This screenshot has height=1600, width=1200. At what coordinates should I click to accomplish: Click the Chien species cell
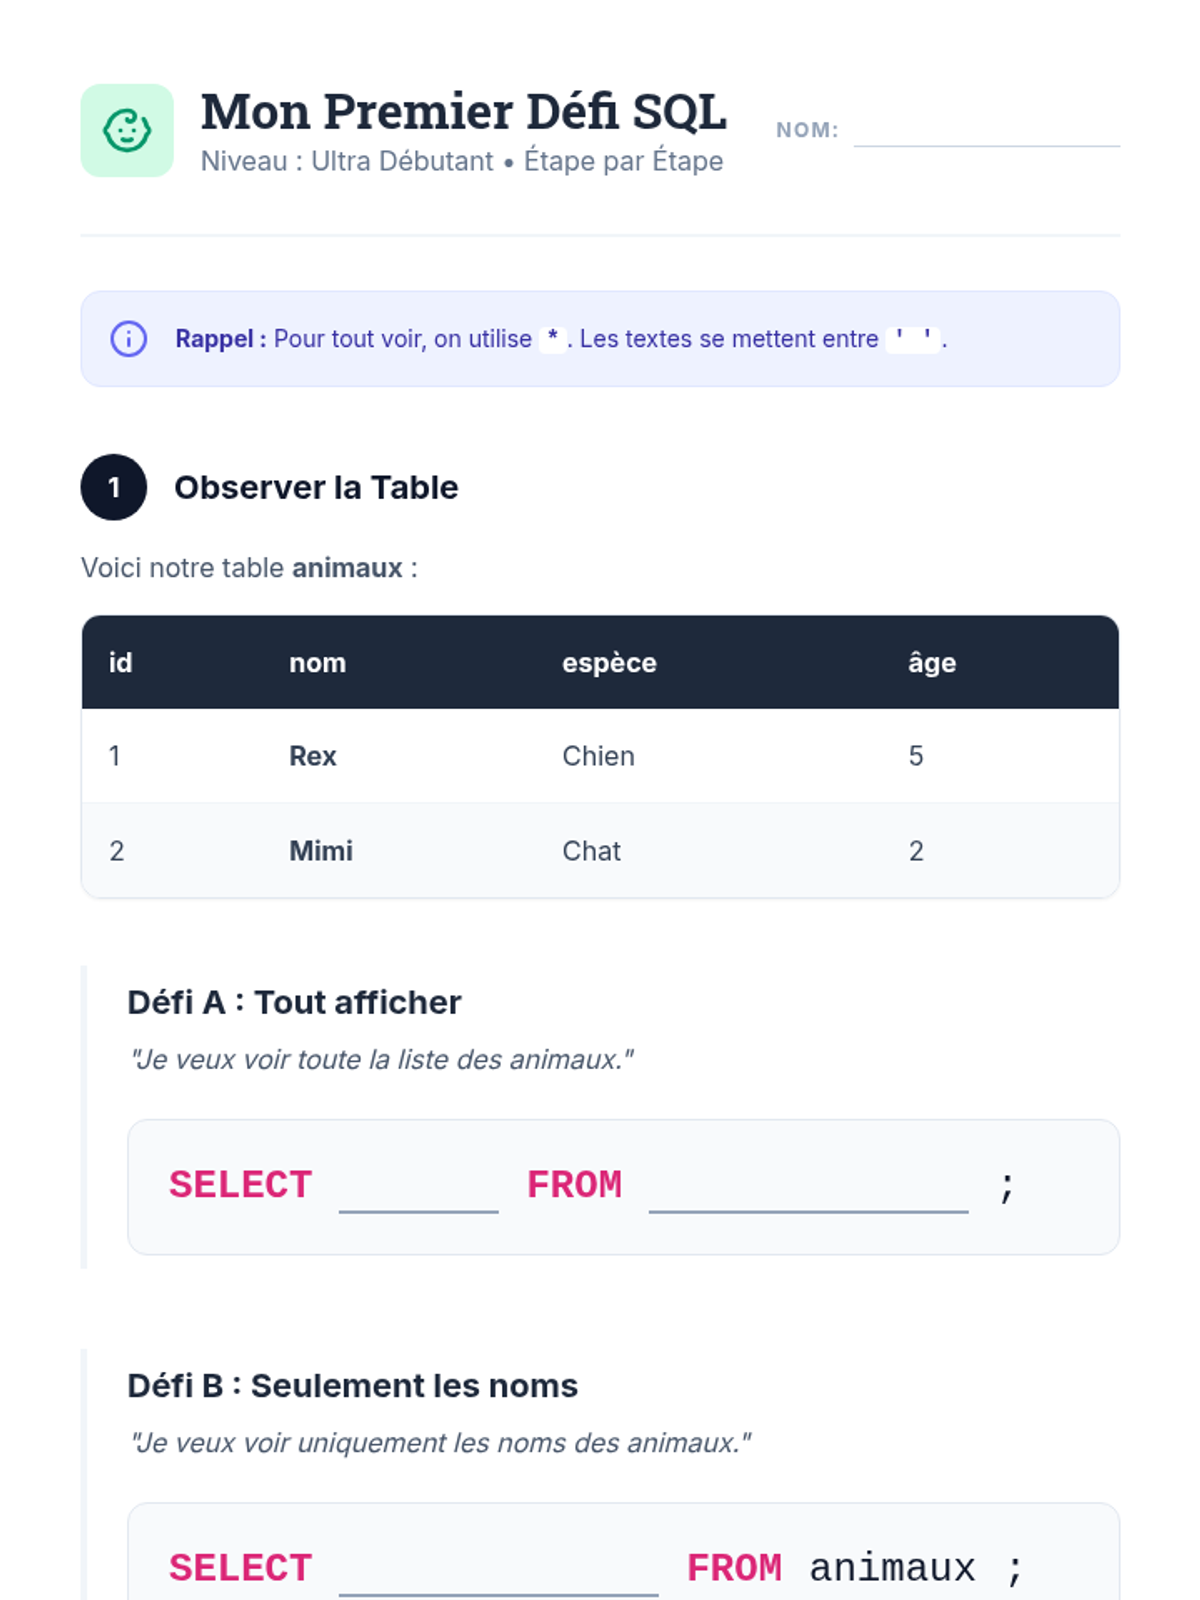598,756
